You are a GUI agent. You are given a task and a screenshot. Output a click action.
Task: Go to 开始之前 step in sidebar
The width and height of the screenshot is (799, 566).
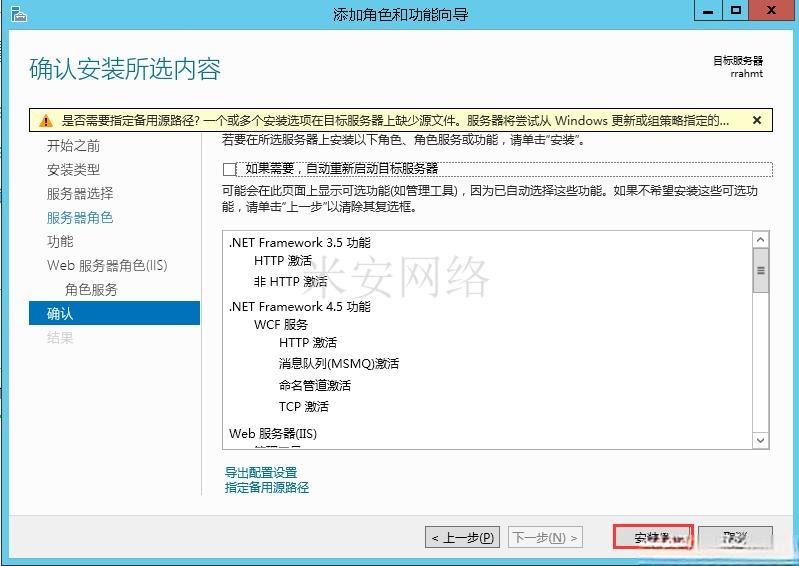point(73,146)
